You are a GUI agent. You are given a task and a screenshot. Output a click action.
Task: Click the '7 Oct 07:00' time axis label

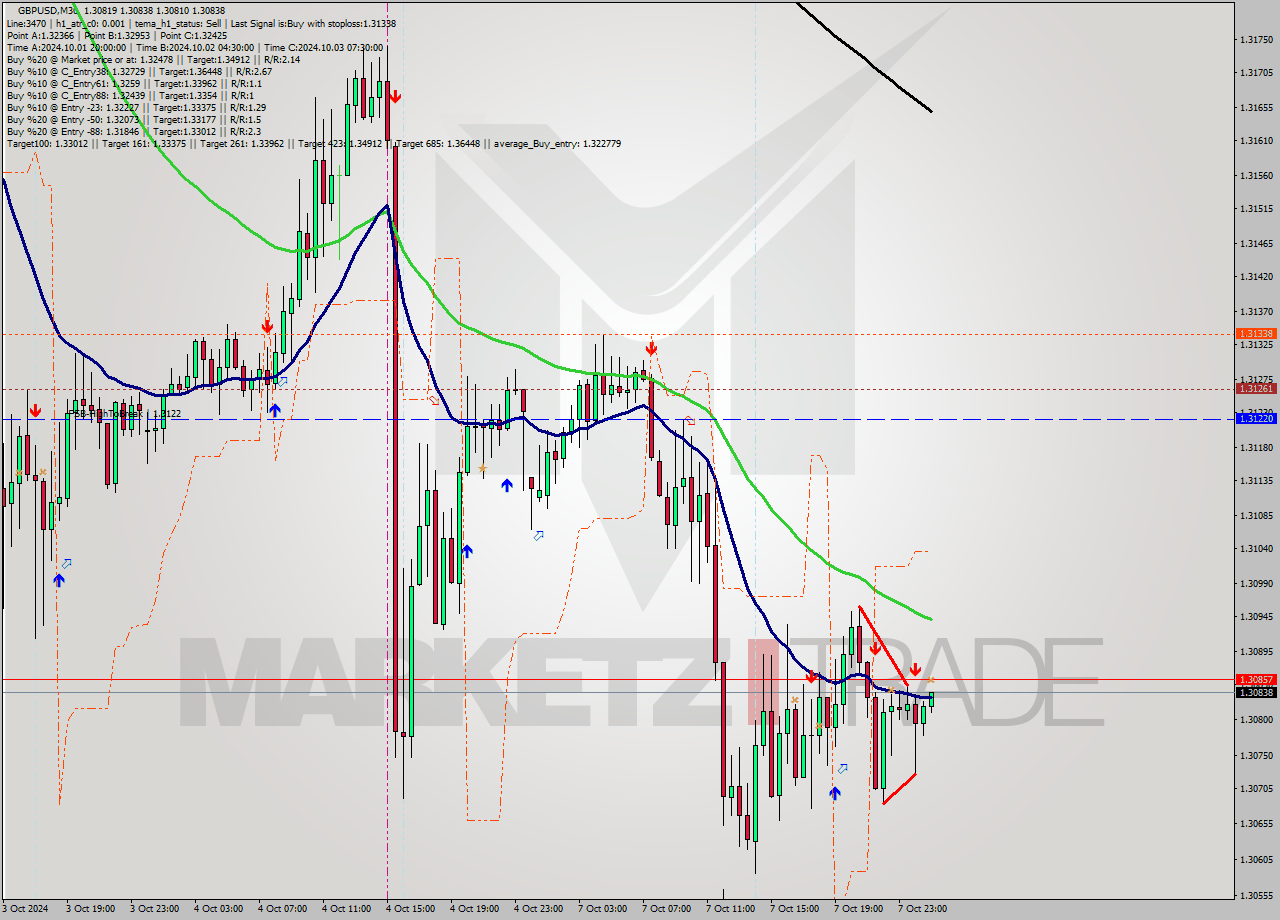(666, 909)
